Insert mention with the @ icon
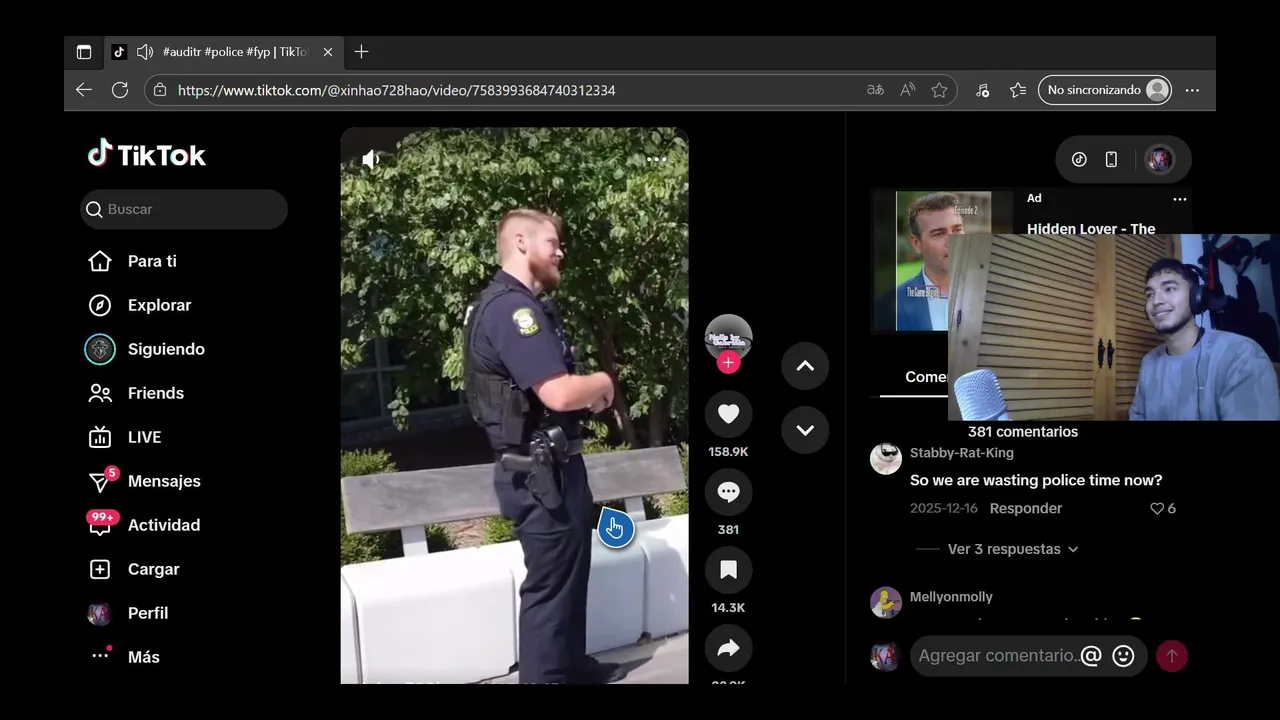This screenshot has height=720, width=1280. (x=1091, y=656)
